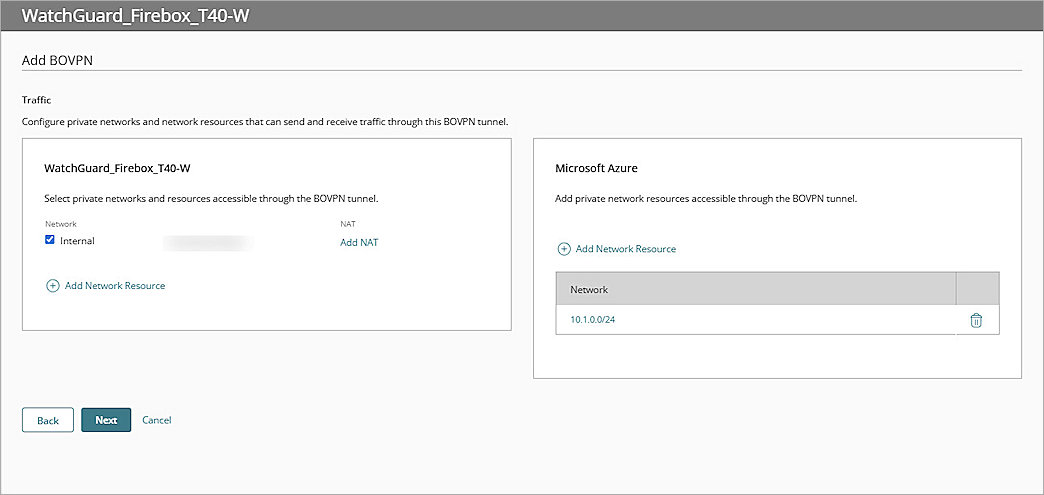1044x495 pixels.
Task: Click the Add BOVPN page heading
Action: [x=57, y=60]
